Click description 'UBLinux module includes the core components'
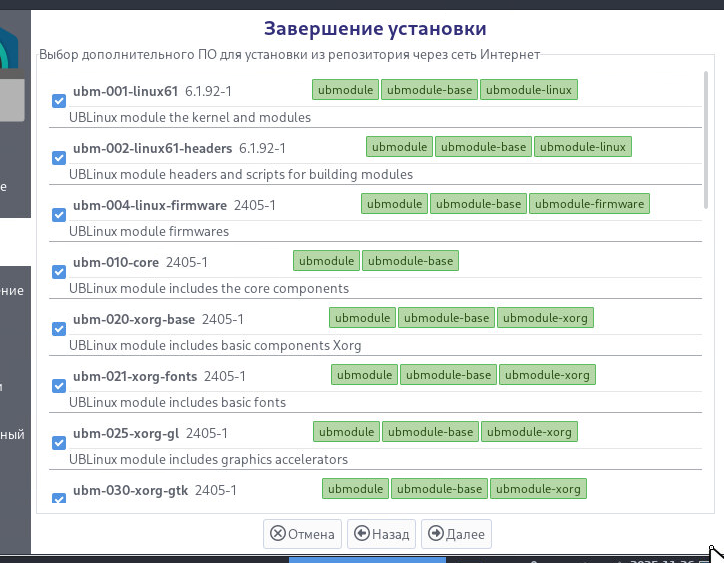This screenshot has height=563, width=724. (x=209, y=288)
